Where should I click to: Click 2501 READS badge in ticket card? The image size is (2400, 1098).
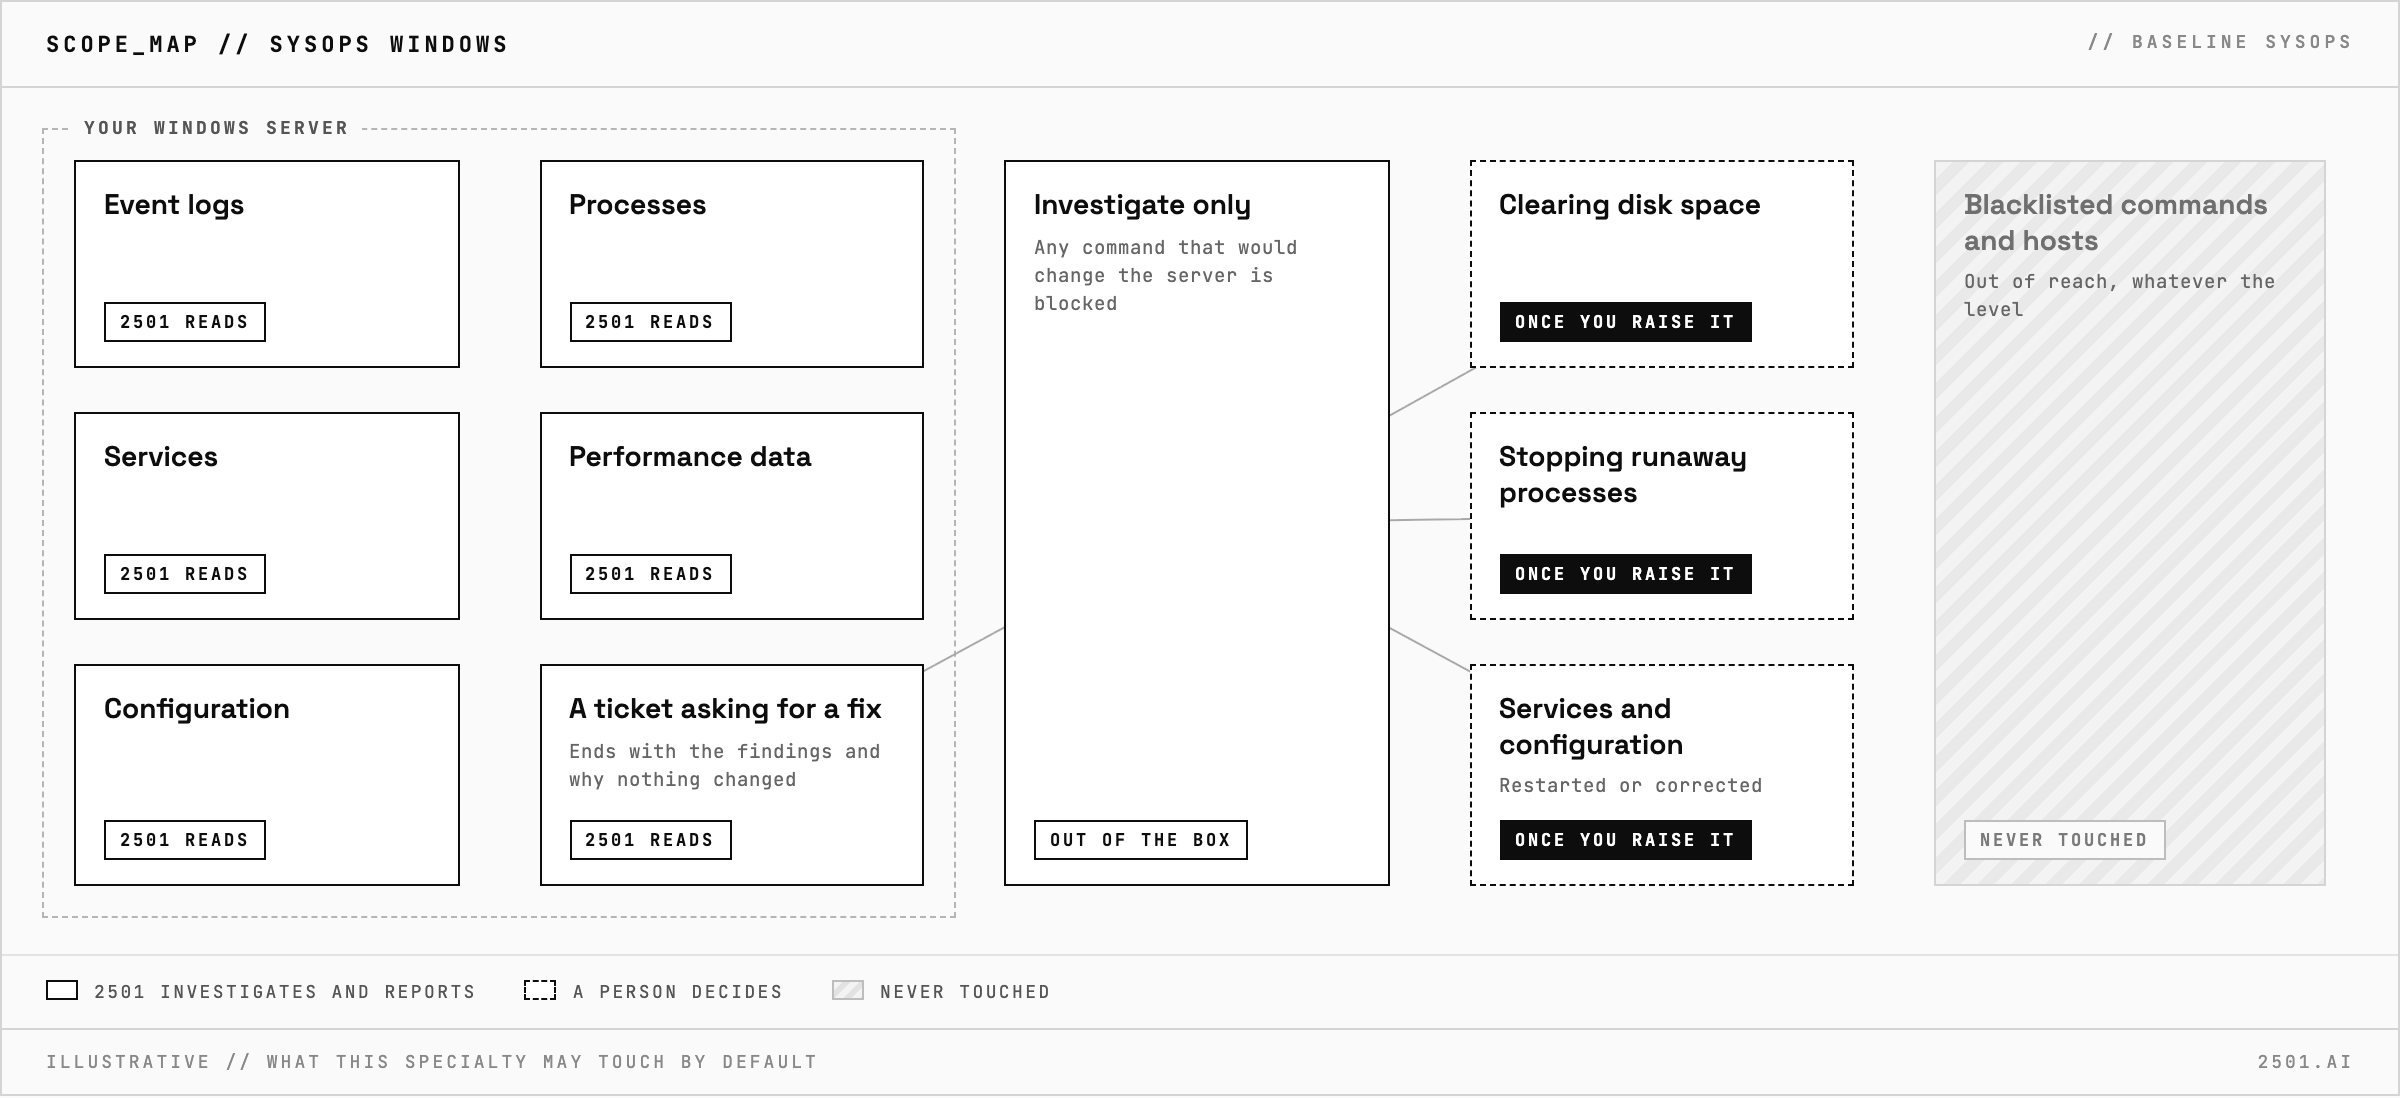[650, 840]
